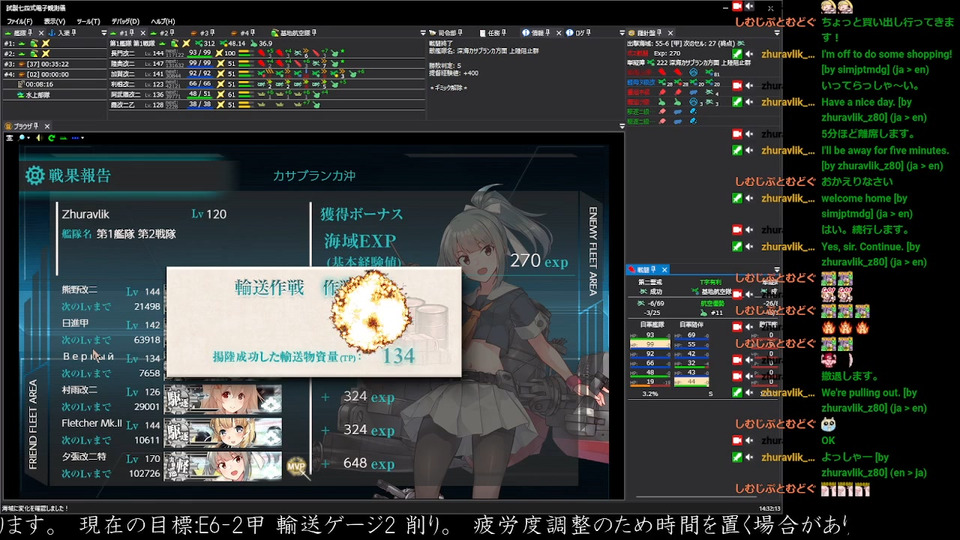
Task: Click the 輸送作戦 transport result popup
Action: 314,322
